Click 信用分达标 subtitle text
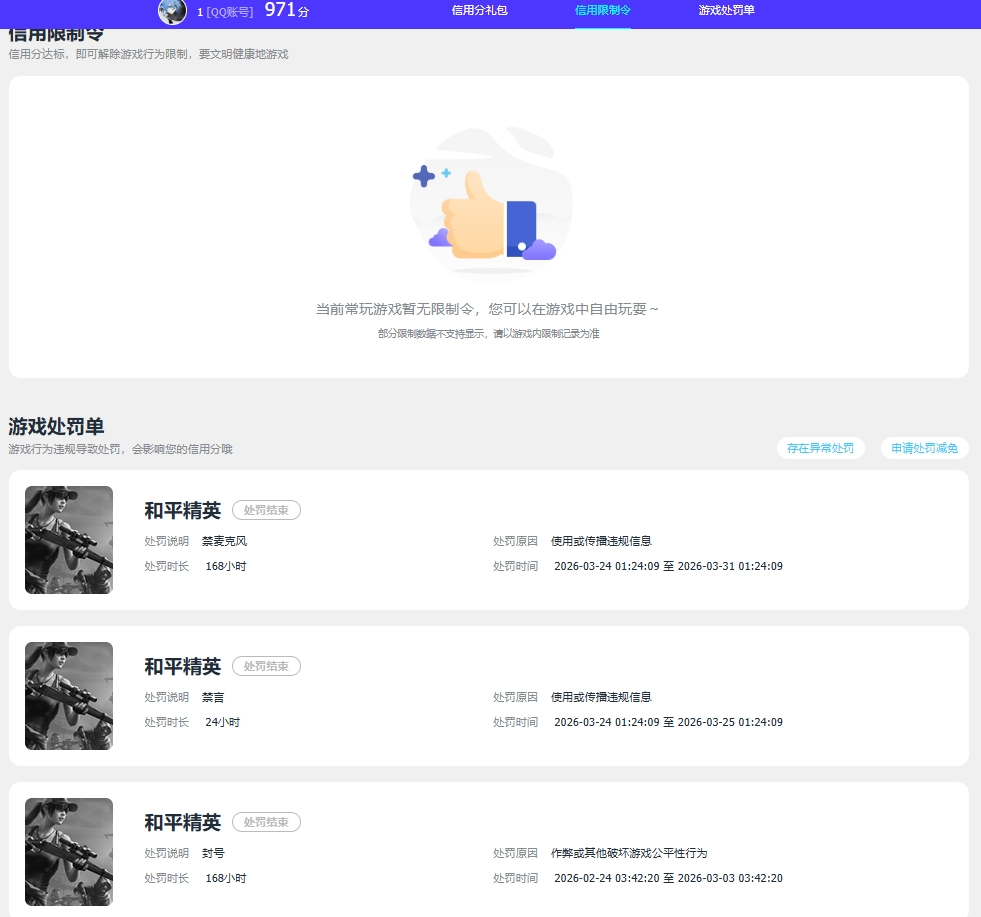The image size is (981, 917). [148, 54]
